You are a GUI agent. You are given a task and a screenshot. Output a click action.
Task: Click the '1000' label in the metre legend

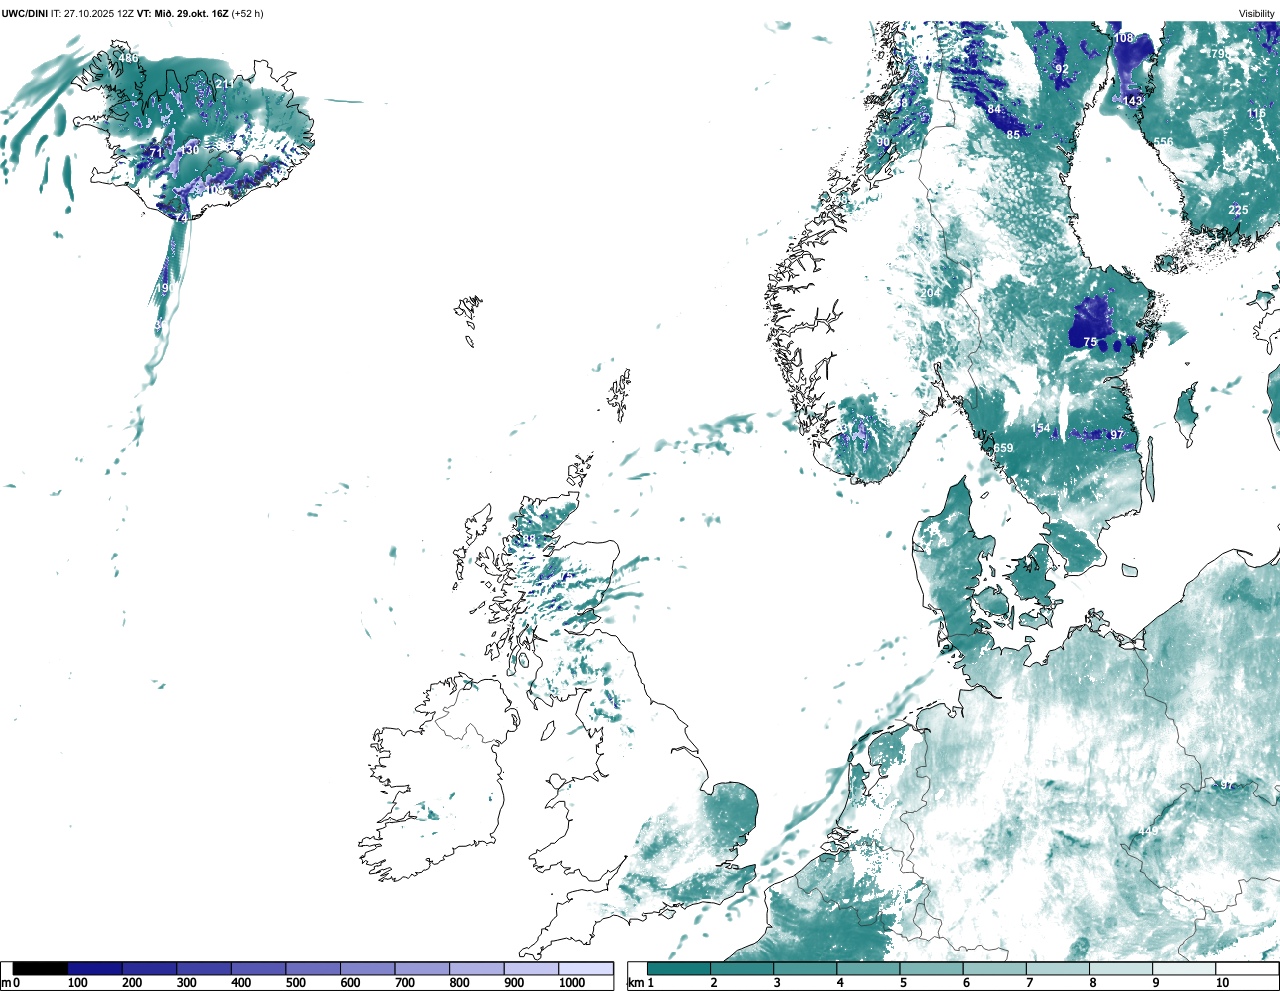pyautogui.click(x=572, y=983)
